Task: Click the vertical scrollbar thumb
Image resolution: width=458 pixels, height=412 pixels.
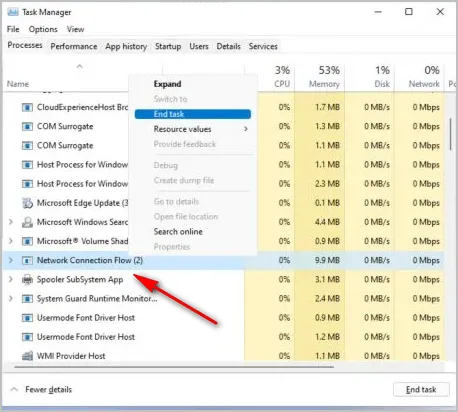Action: pos(451,134)
